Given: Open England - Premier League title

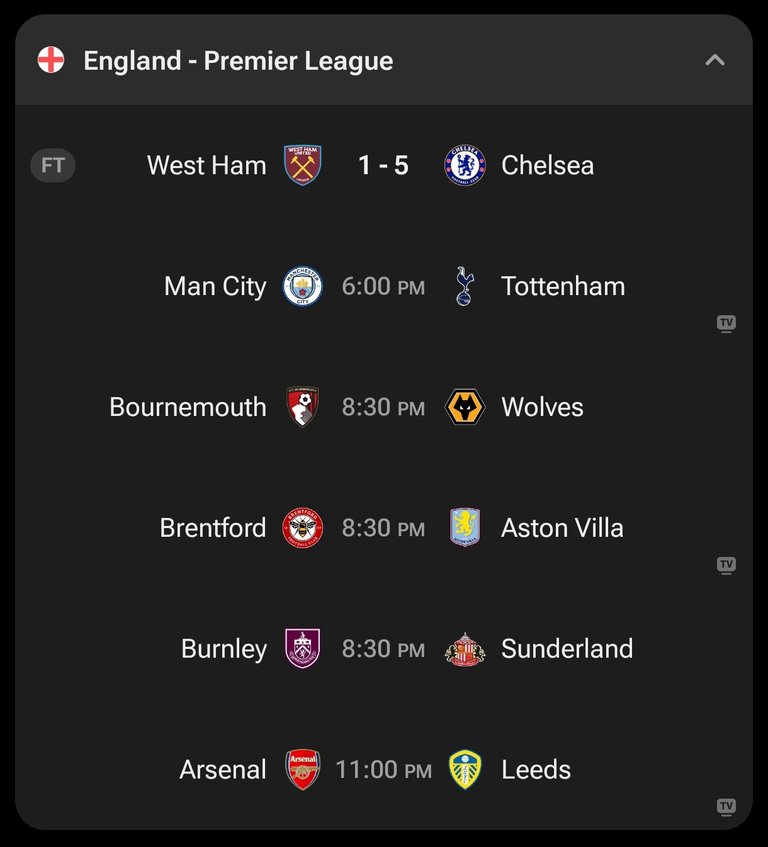Looking at the screenshot, I should [x=238, y=60].
